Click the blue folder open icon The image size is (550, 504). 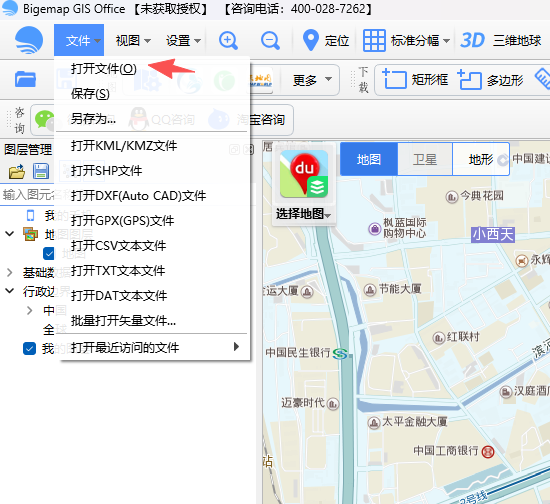25,79
